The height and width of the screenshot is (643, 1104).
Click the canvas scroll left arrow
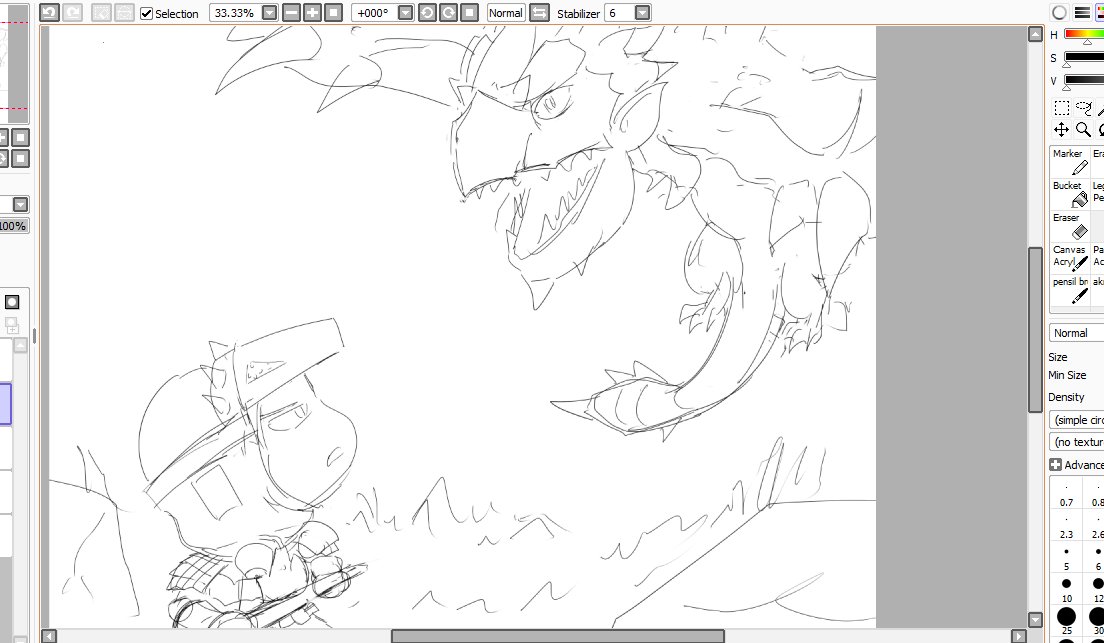pos(49,637)
